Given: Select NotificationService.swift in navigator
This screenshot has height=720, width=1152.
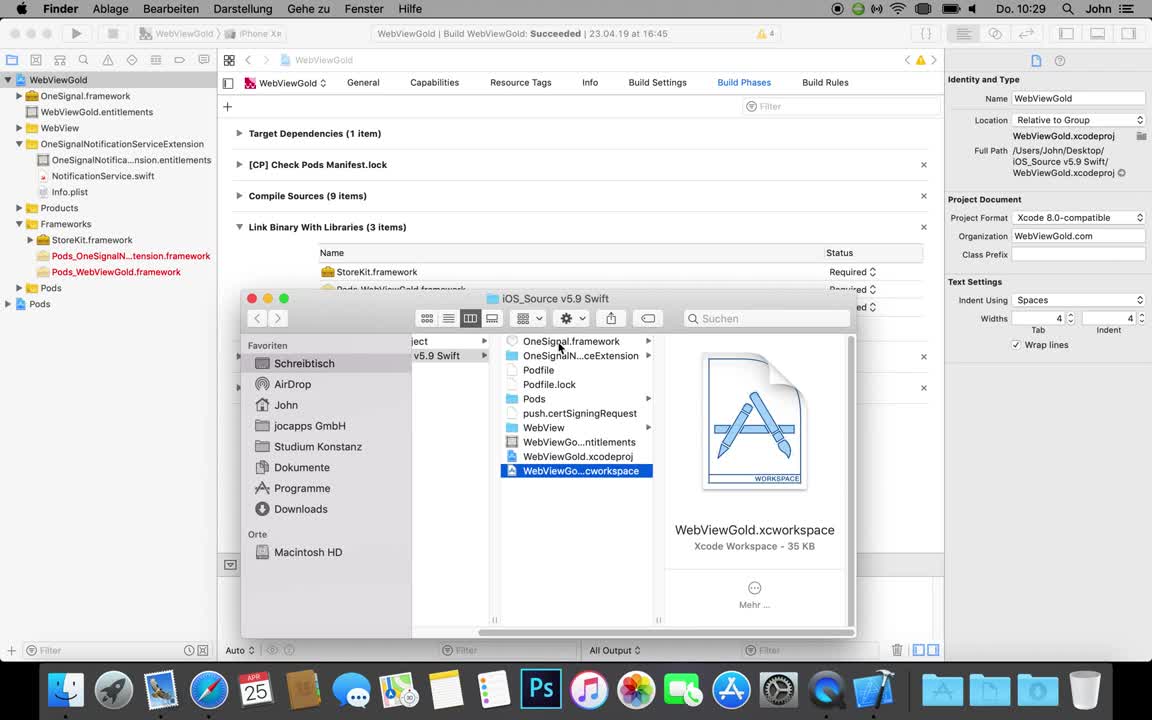Looking at the screenshot, I should 103,176.
